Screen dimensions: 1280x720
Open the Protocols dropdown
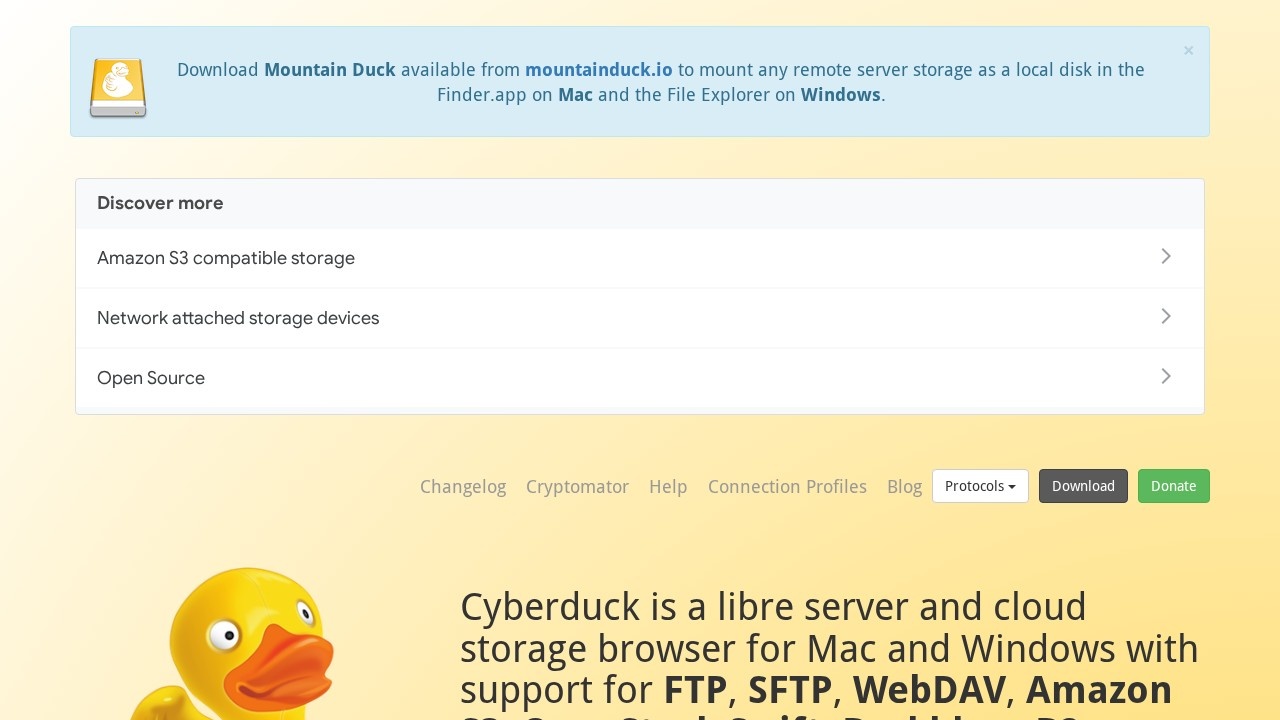coord(980,486)
